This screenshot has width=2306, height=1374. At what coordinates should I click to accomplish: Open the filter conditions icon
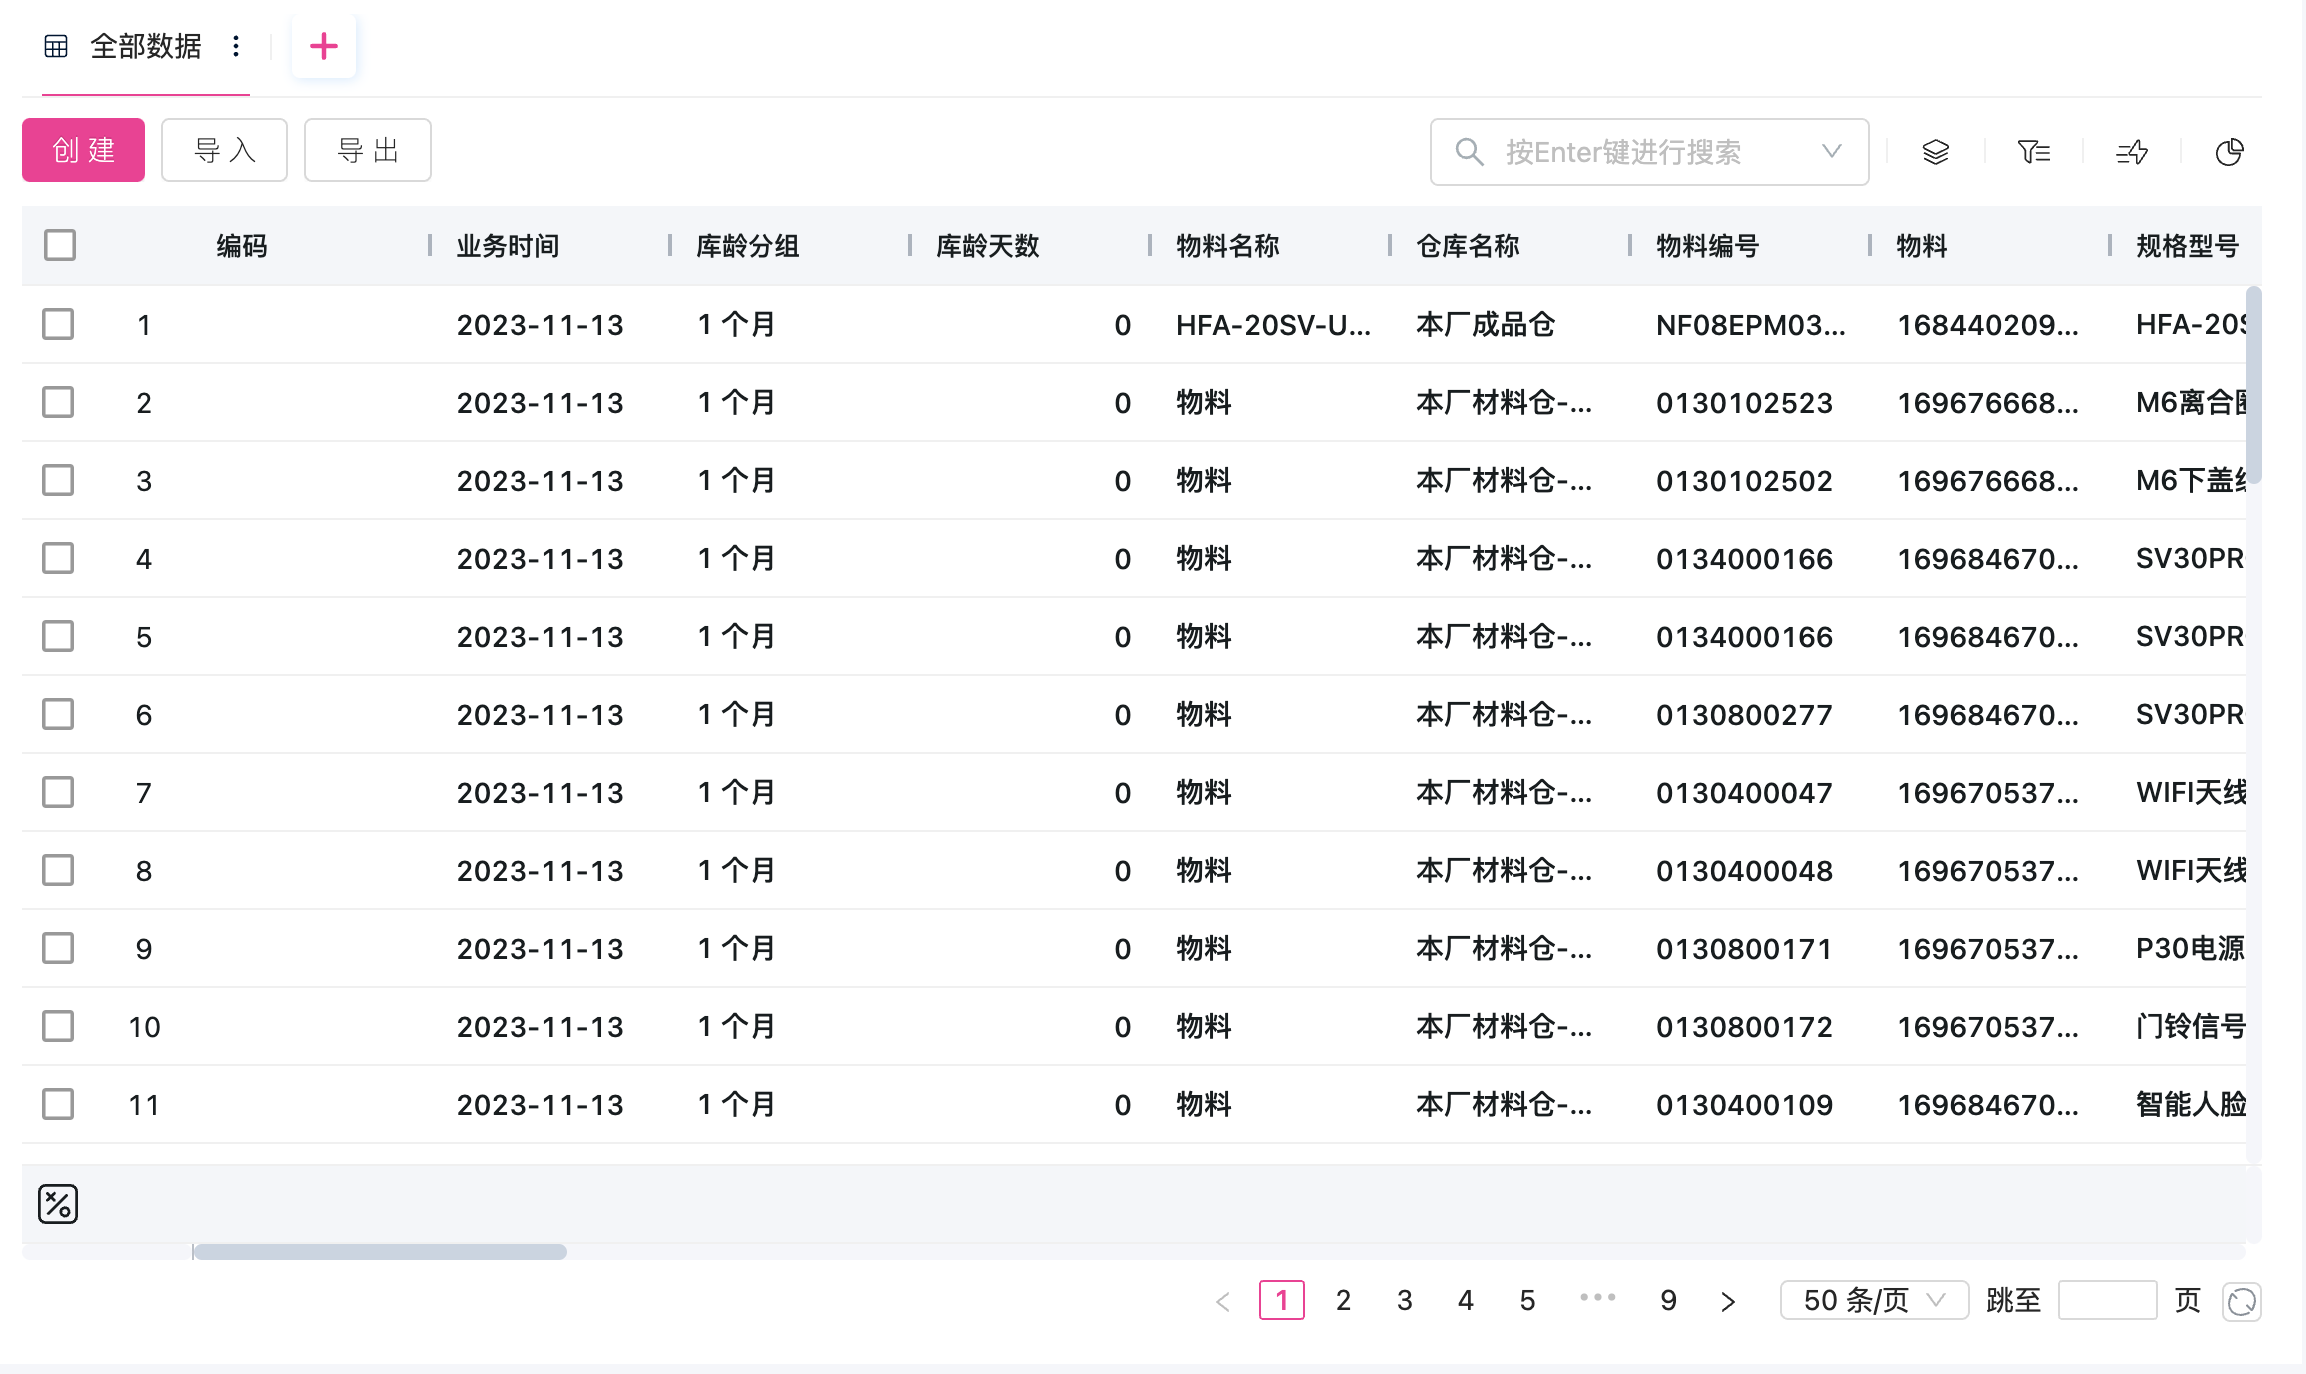(2034, 152)
